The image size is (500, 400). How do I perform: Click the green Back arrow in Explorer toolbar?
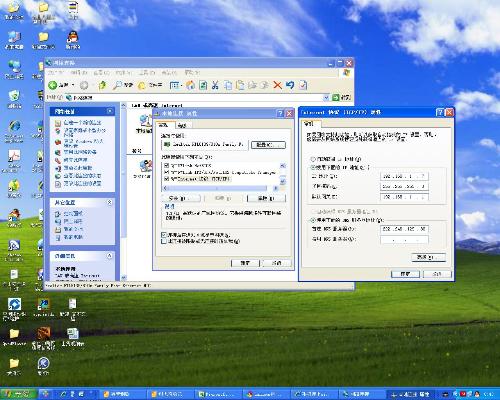[x=53, y=85]
